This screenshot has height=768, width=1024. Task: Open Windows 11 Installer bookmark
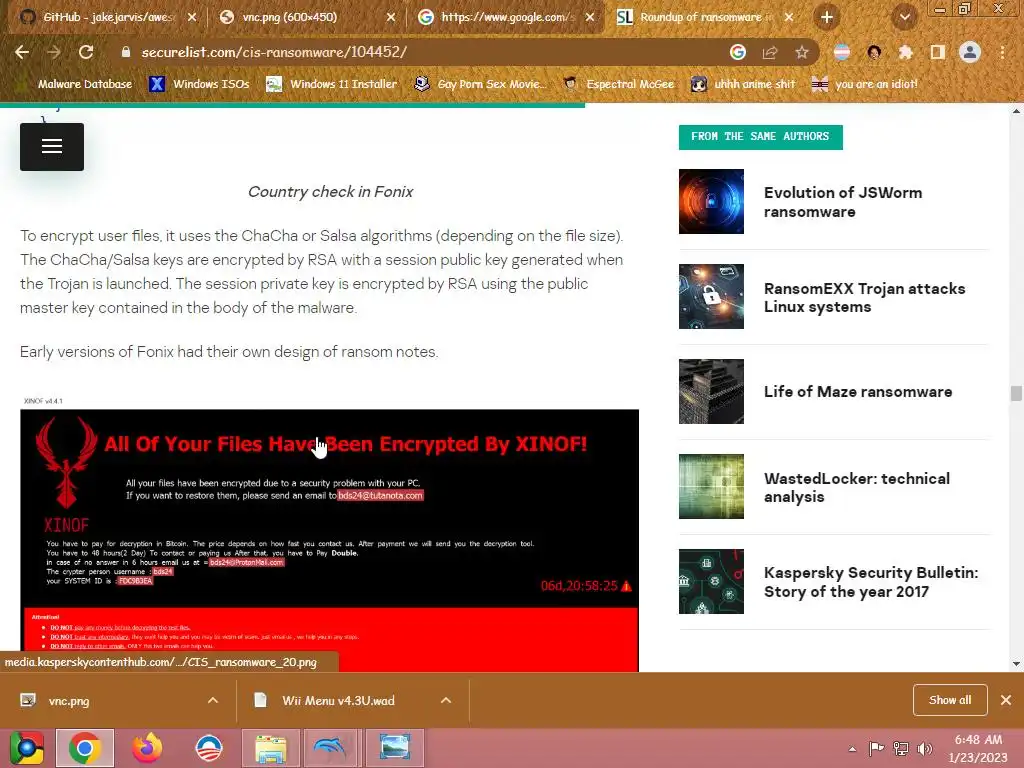tap(332, 84)
